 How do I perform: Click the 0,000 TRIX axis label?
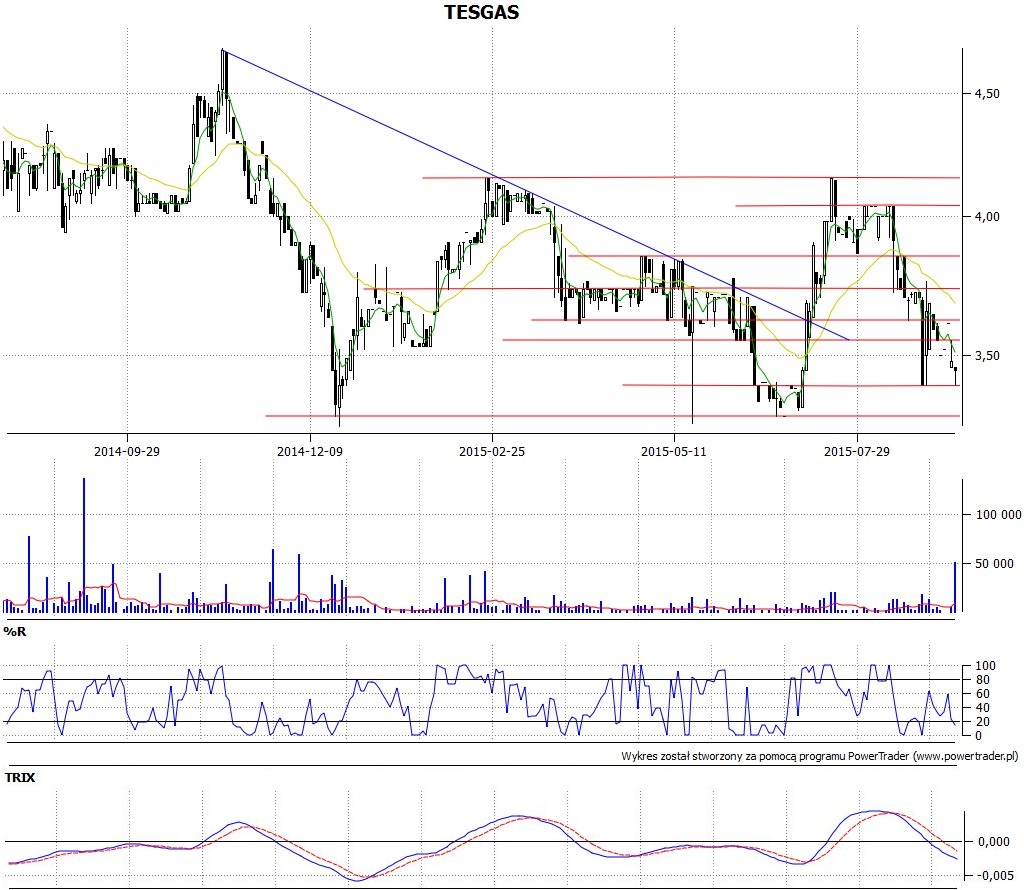[993, 842]
